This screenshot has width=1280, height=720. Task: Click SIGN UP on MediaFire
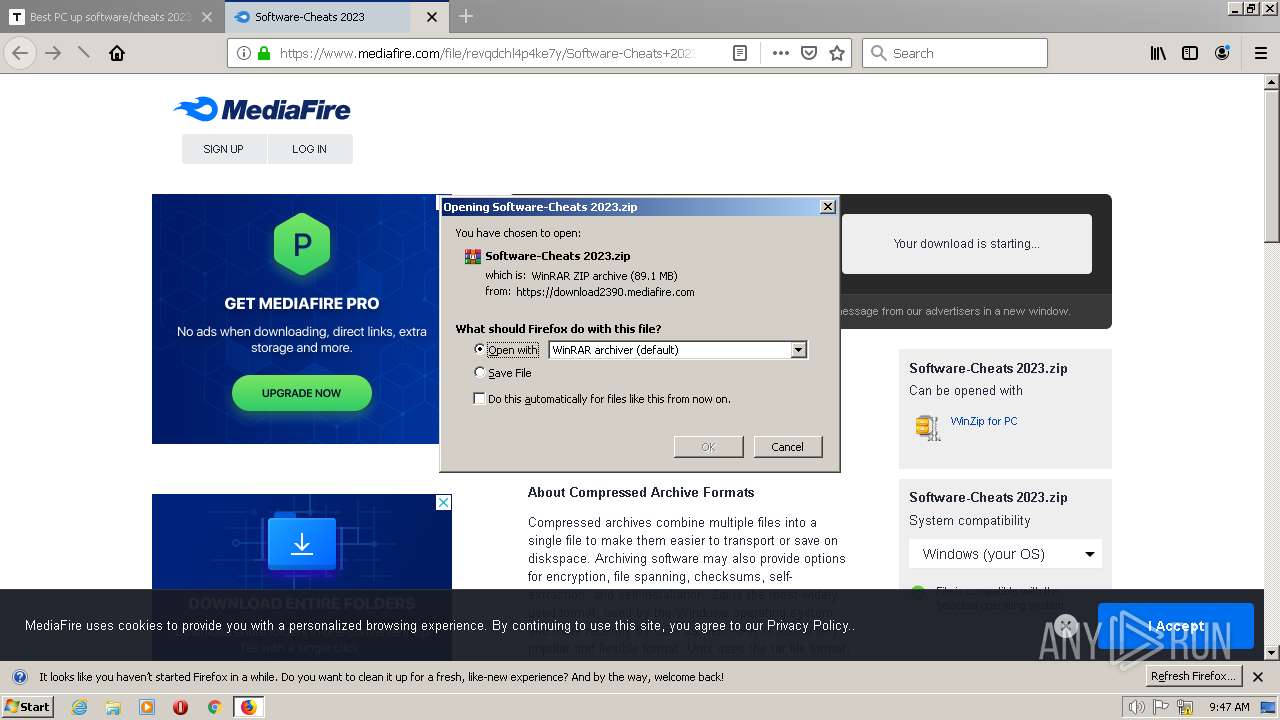[x=223, y=149]
